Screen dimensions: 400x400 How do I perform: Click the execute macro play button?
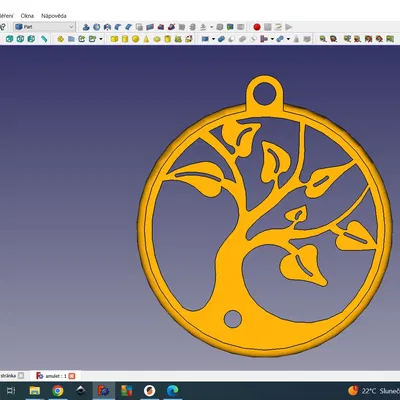pyautogui.click(x=288, y=27)
